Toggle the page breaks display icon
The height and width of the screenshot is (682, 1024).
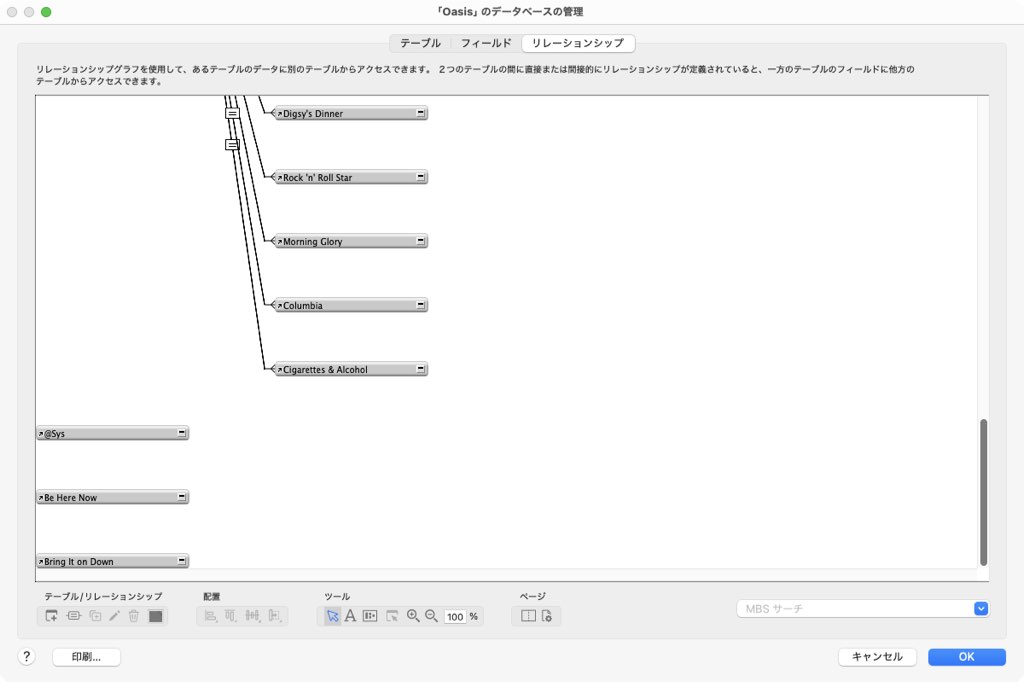tap(528, 617)
